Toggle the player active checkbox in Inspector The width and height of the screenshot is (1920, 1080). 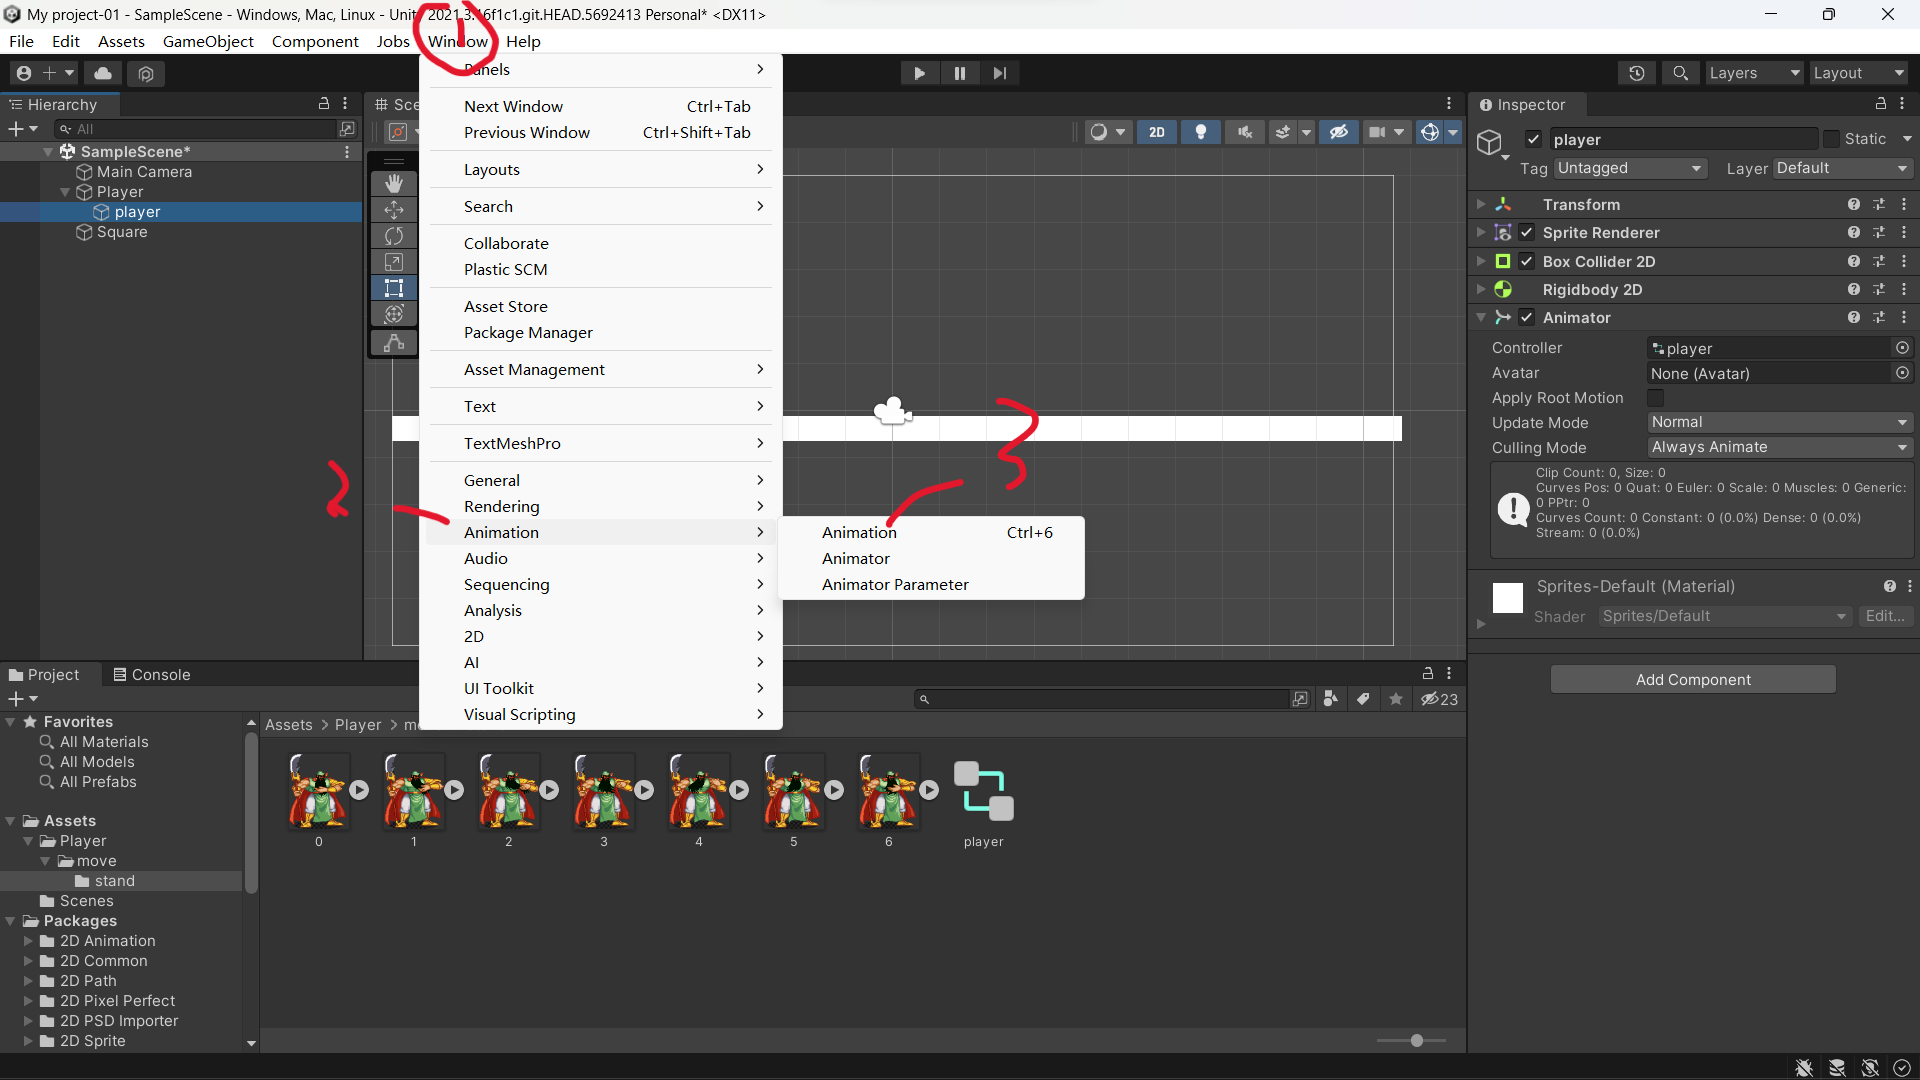click(x=1533, y=139)
